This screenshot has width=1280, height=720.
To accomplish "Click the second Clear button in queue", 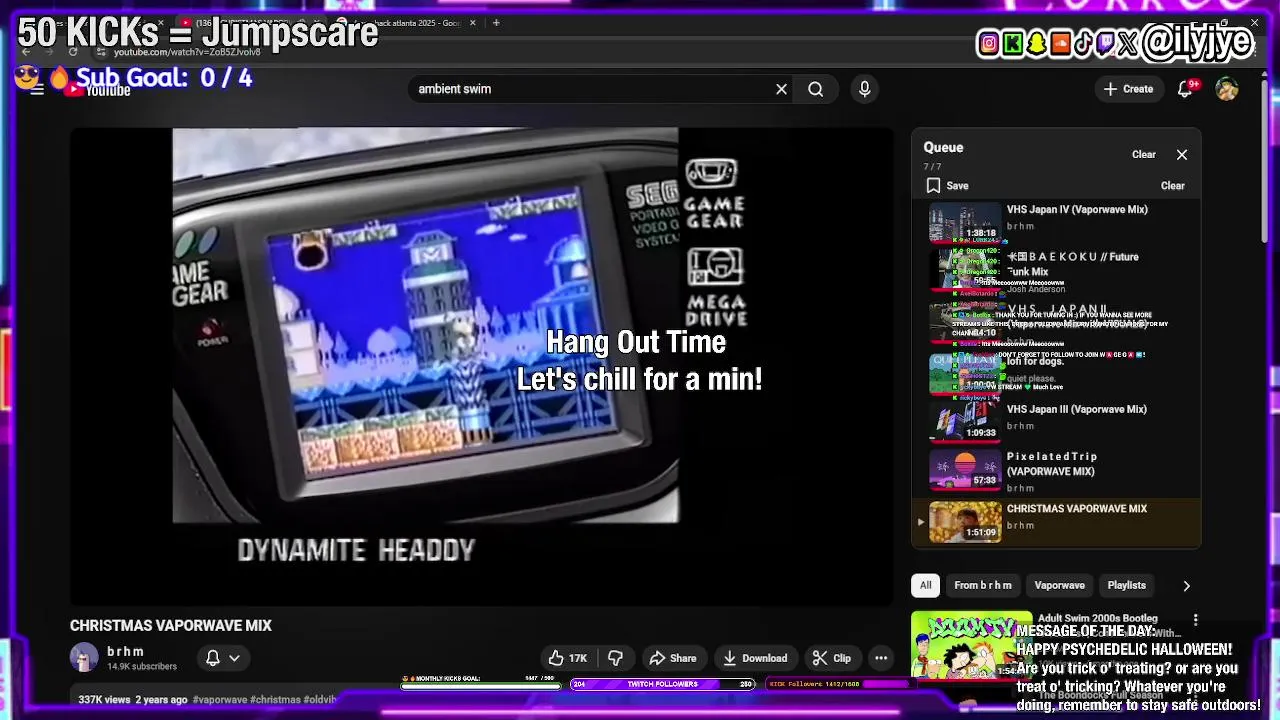I will pyautogui.click(x=1173, y=186).
